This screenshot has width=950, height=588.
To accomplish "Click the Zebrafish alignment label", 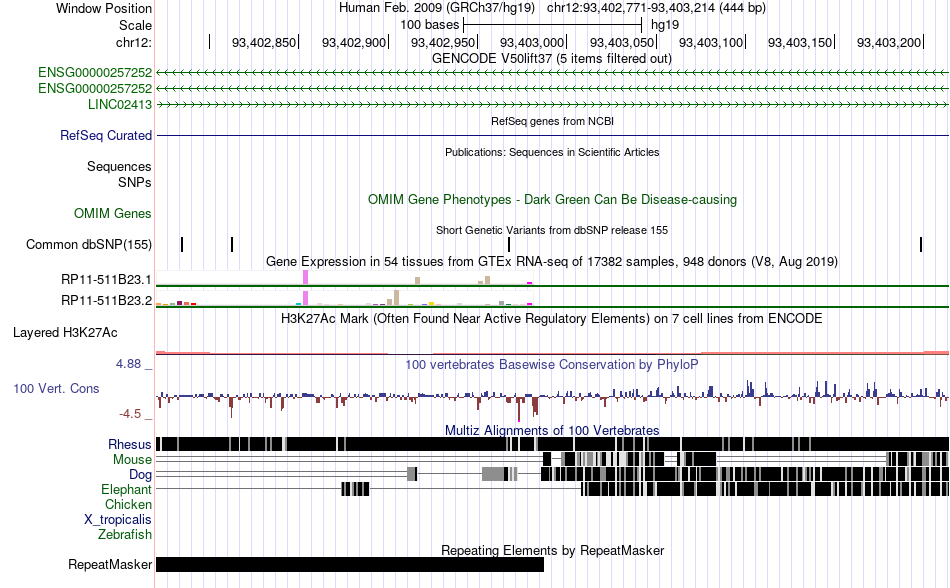I will click(x=125, y=535).
